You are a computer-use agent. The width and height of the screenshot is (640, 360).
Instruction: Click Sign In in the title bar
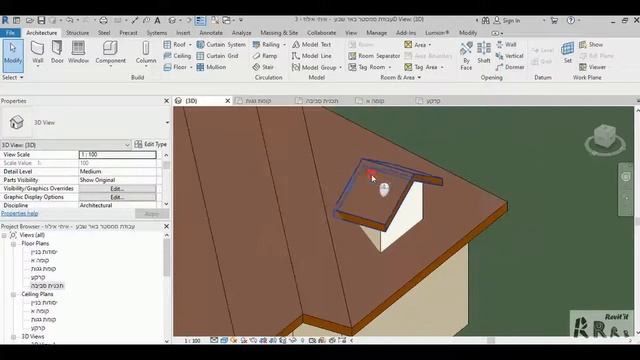point(507,20)
